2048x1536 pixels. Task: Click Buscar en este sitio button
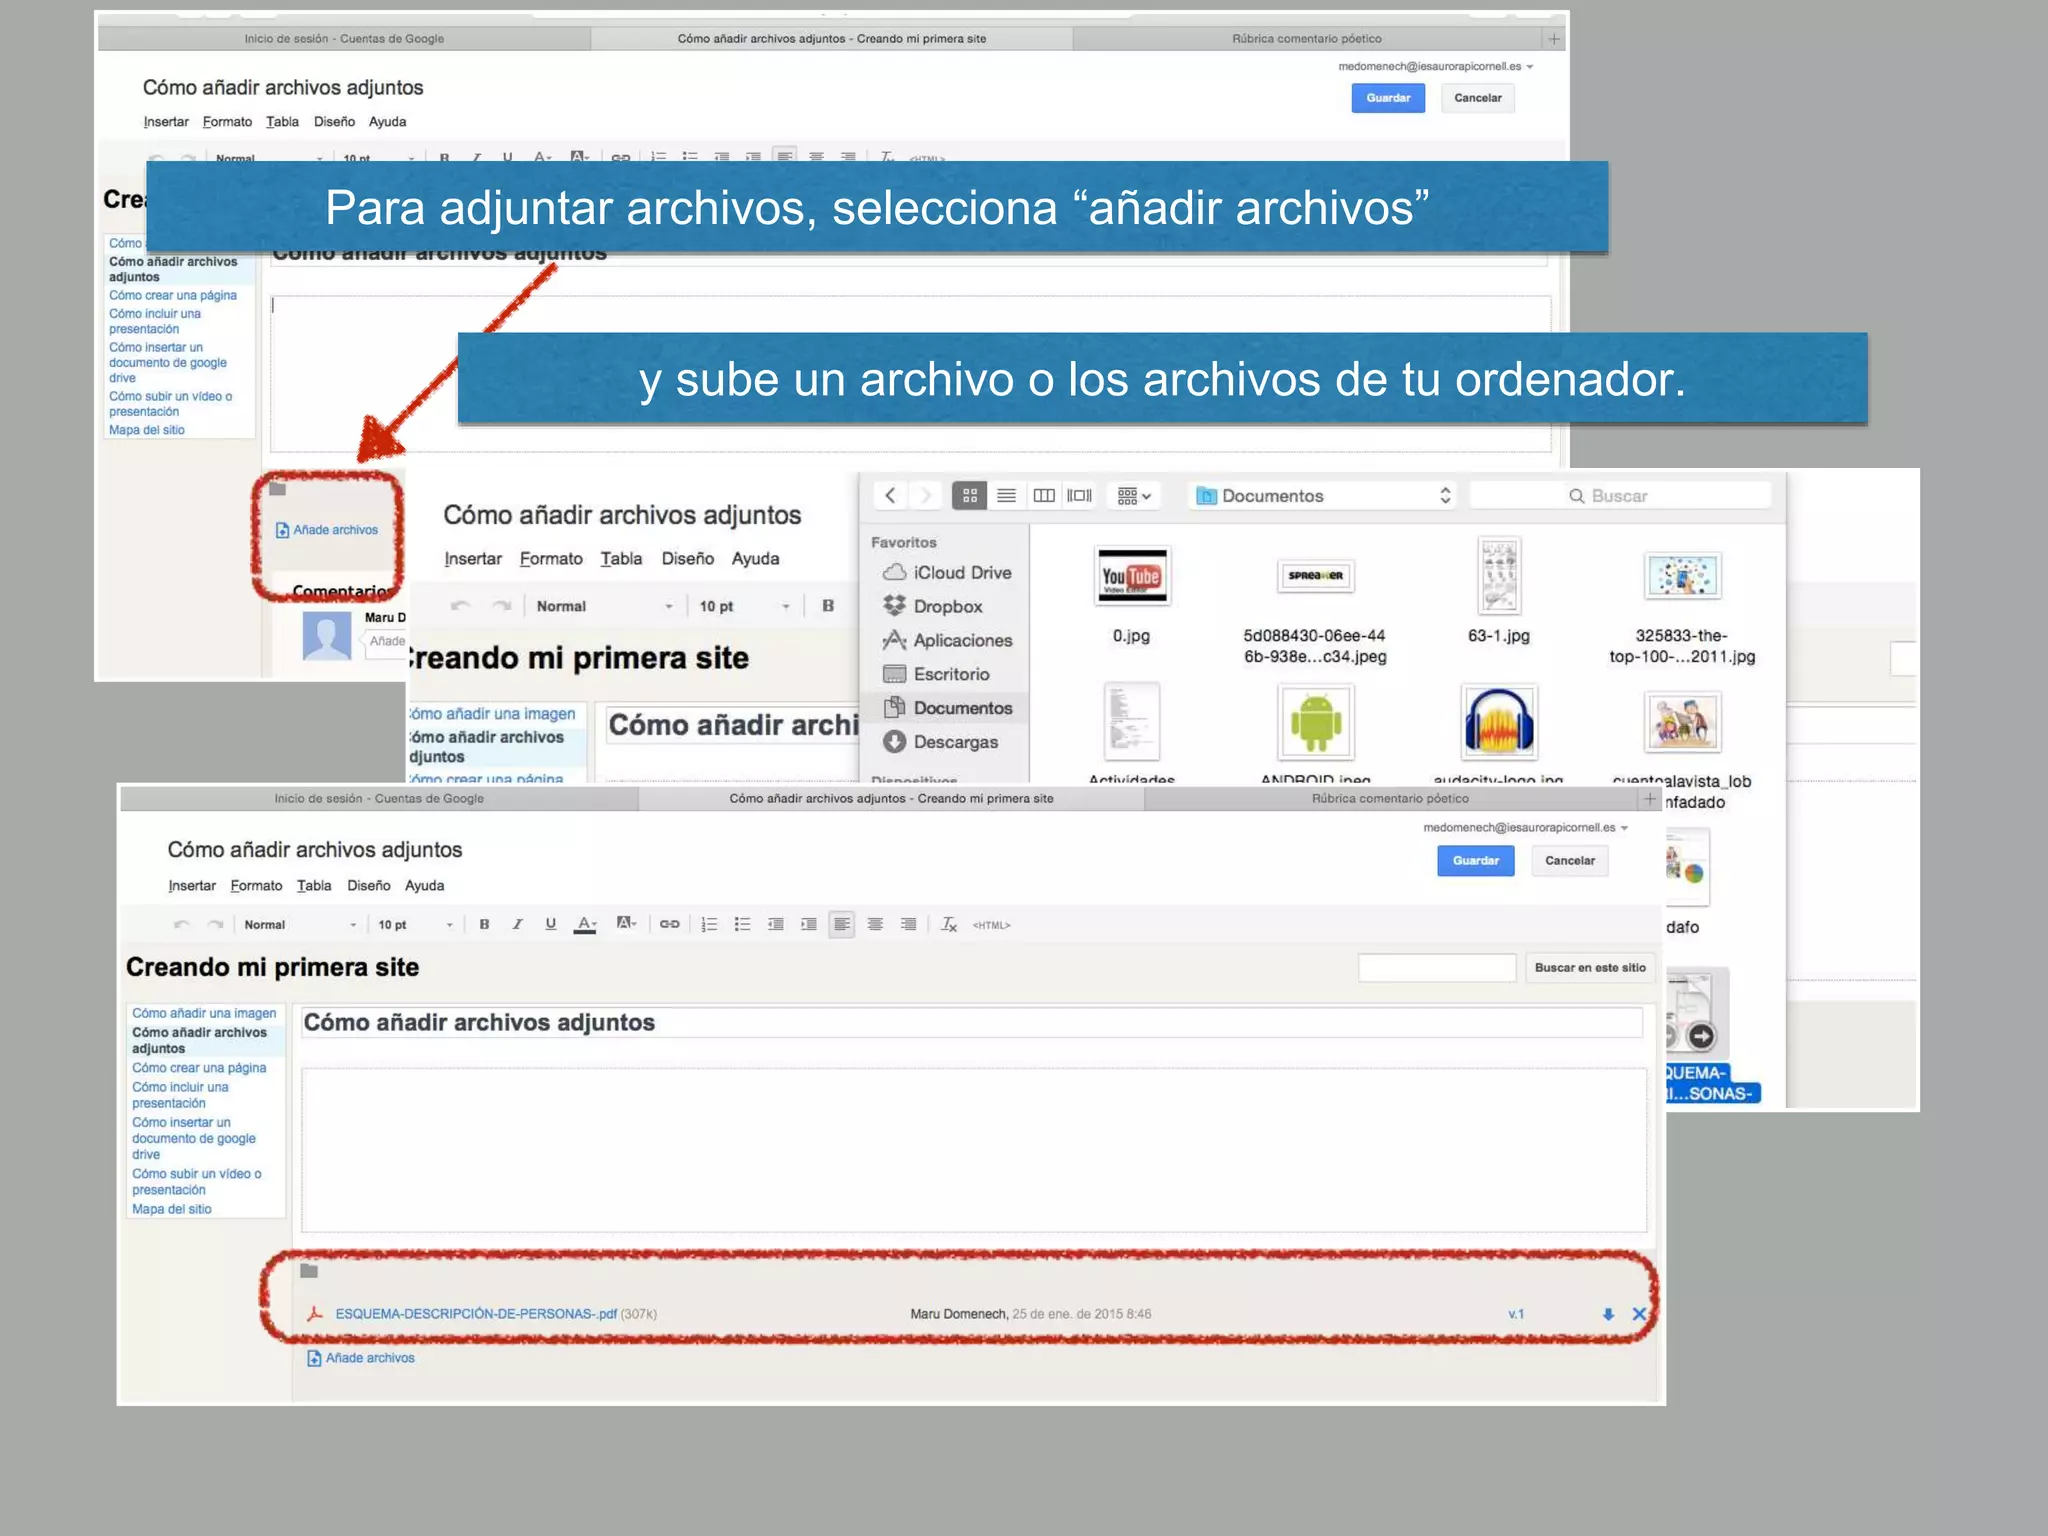tap(1589, 968)
